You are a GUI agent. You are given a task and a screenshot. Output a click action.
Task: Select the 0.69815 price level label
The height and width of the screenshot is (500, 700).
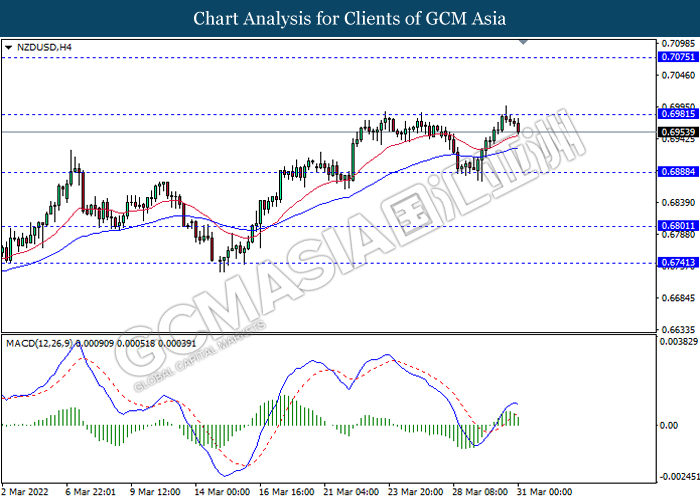pyautogui.click(x=678, y=114)
